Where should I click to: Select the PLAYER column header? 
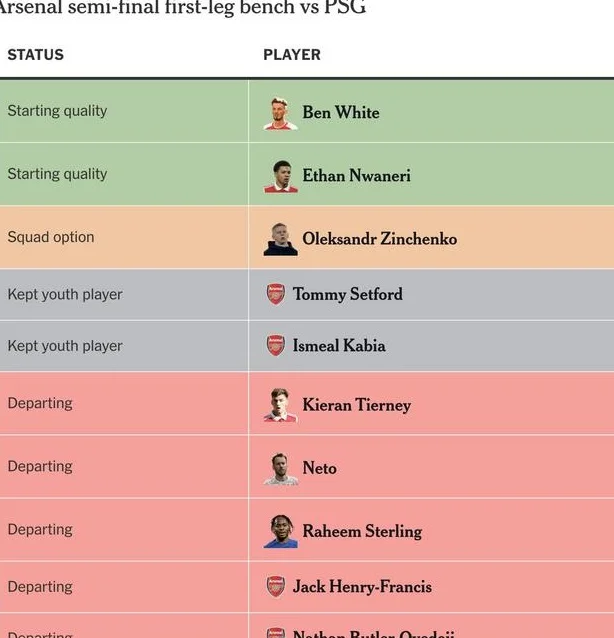tap(292, 55)
